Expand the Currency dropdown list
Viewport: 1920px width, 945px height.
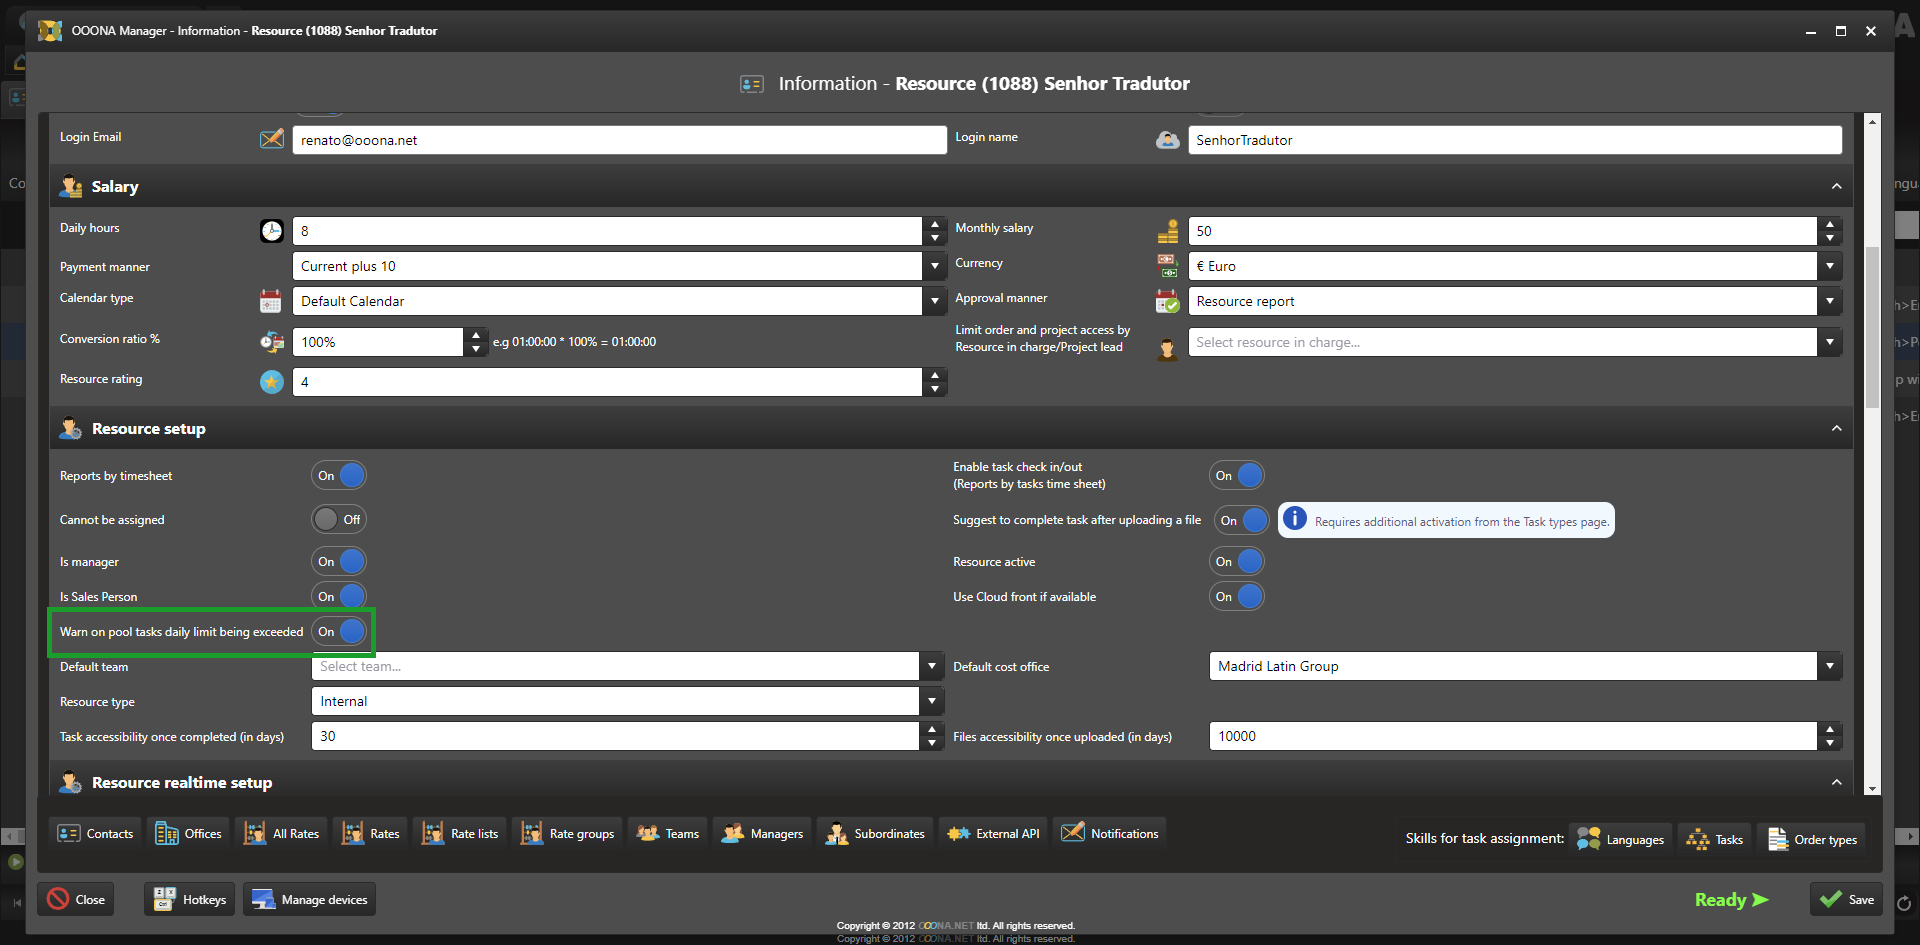click(1829, 266)
